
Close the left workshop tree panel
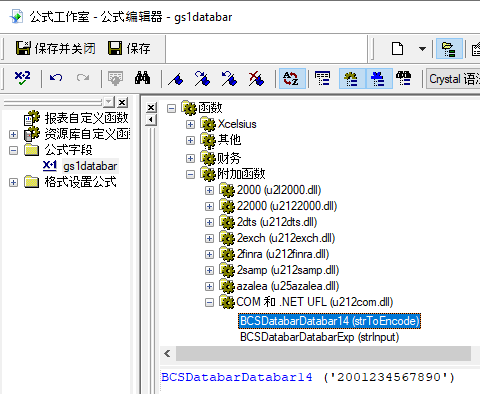click(122, 102)
